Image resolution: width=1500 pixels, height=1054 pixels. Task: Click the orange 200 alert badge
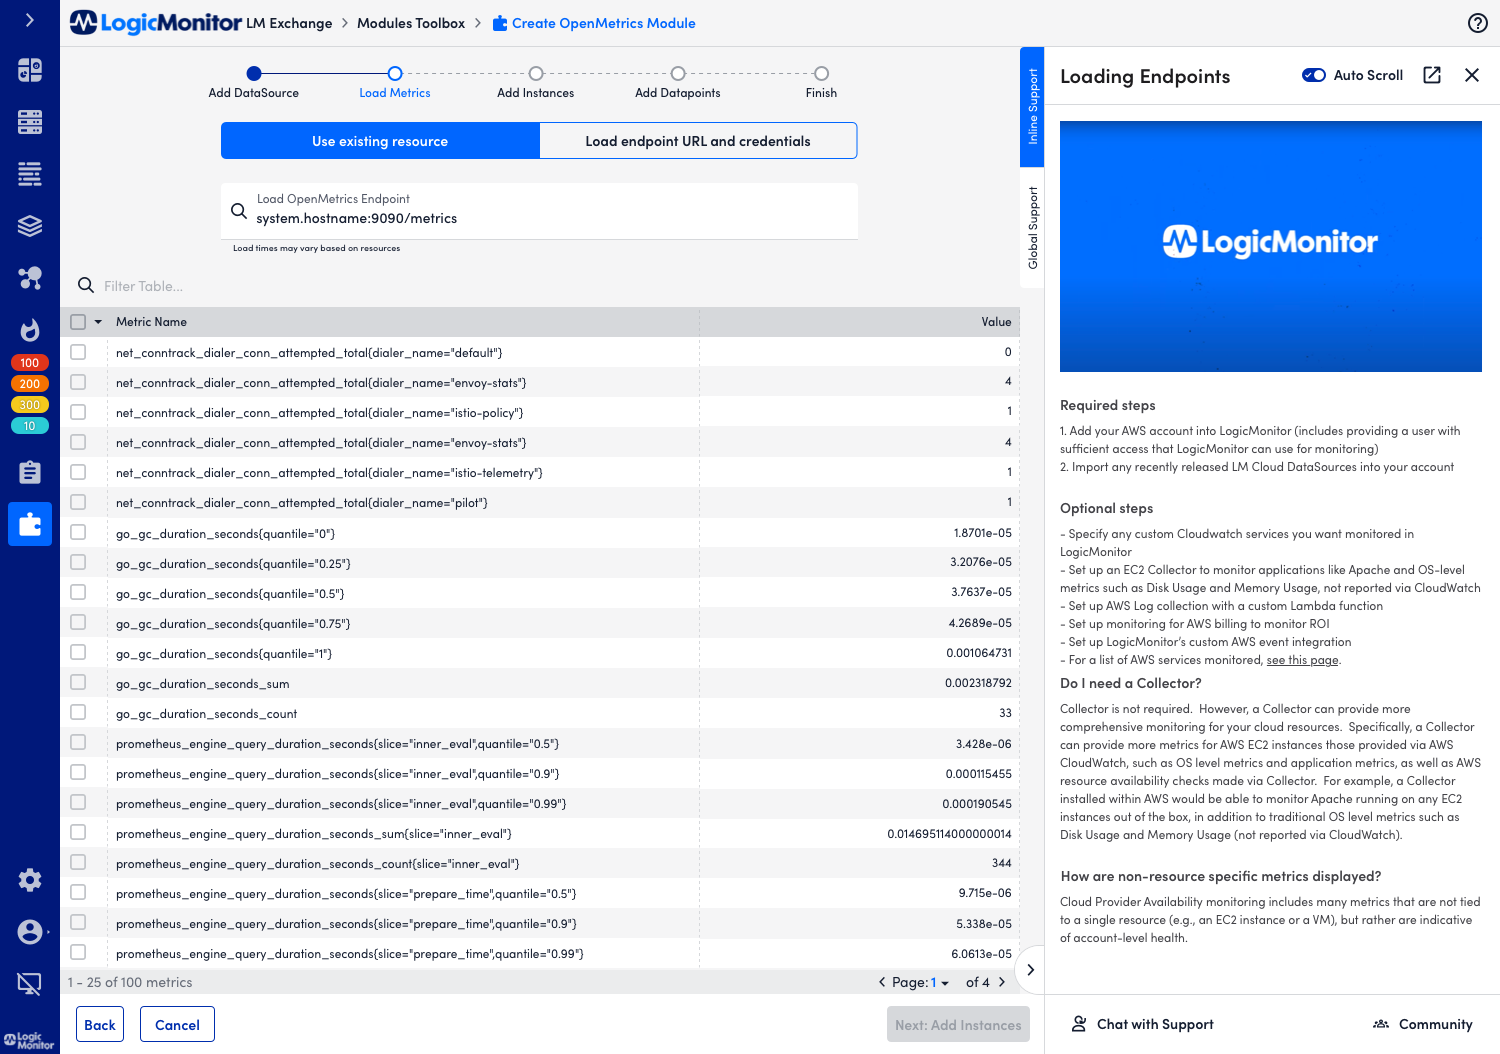[30, 384]
